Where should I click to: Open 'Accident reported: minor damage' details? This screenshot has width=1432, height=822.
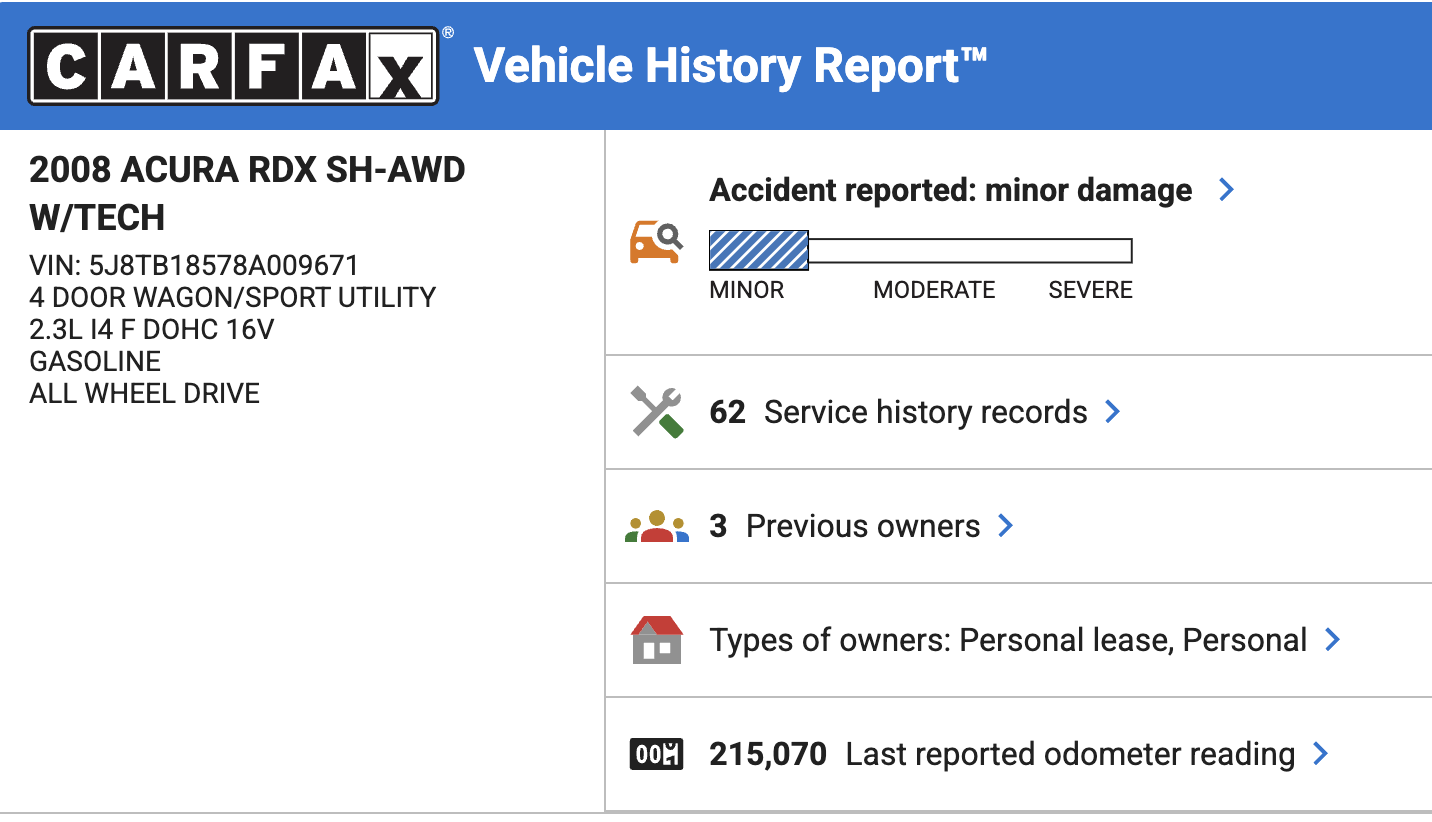[951, 190]
